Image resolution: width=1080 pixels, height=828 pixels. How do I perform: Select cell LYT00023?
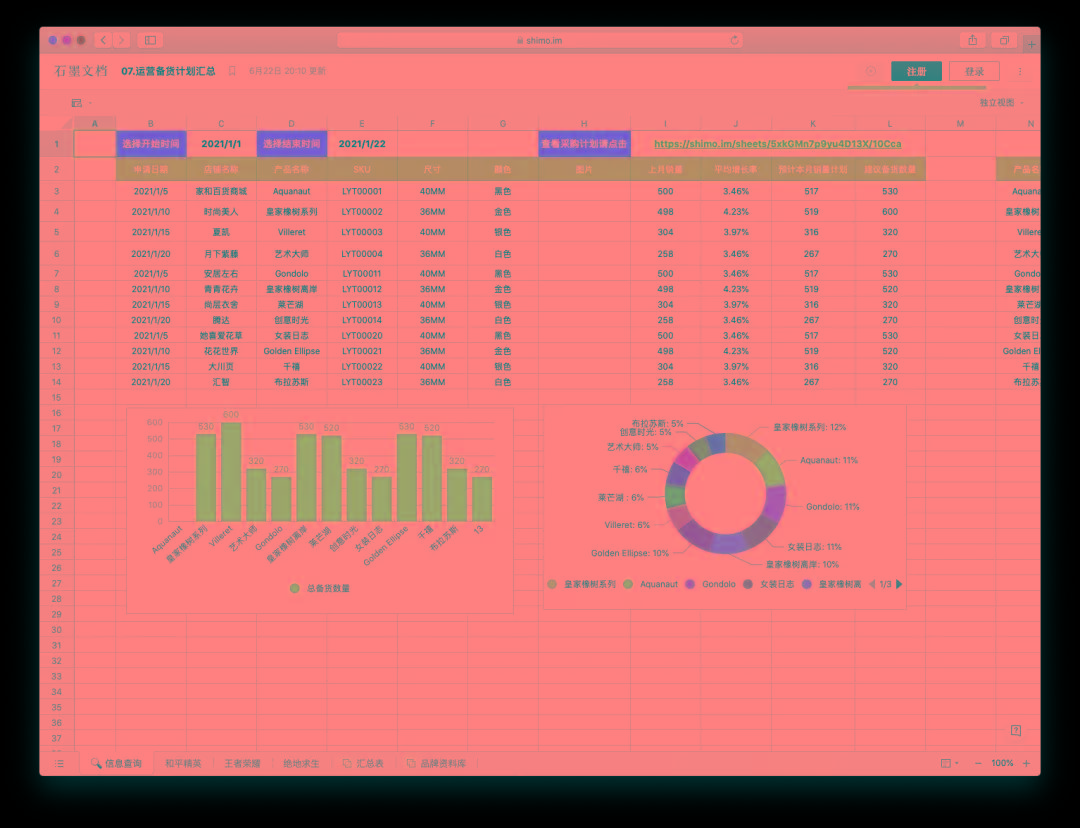362,382
